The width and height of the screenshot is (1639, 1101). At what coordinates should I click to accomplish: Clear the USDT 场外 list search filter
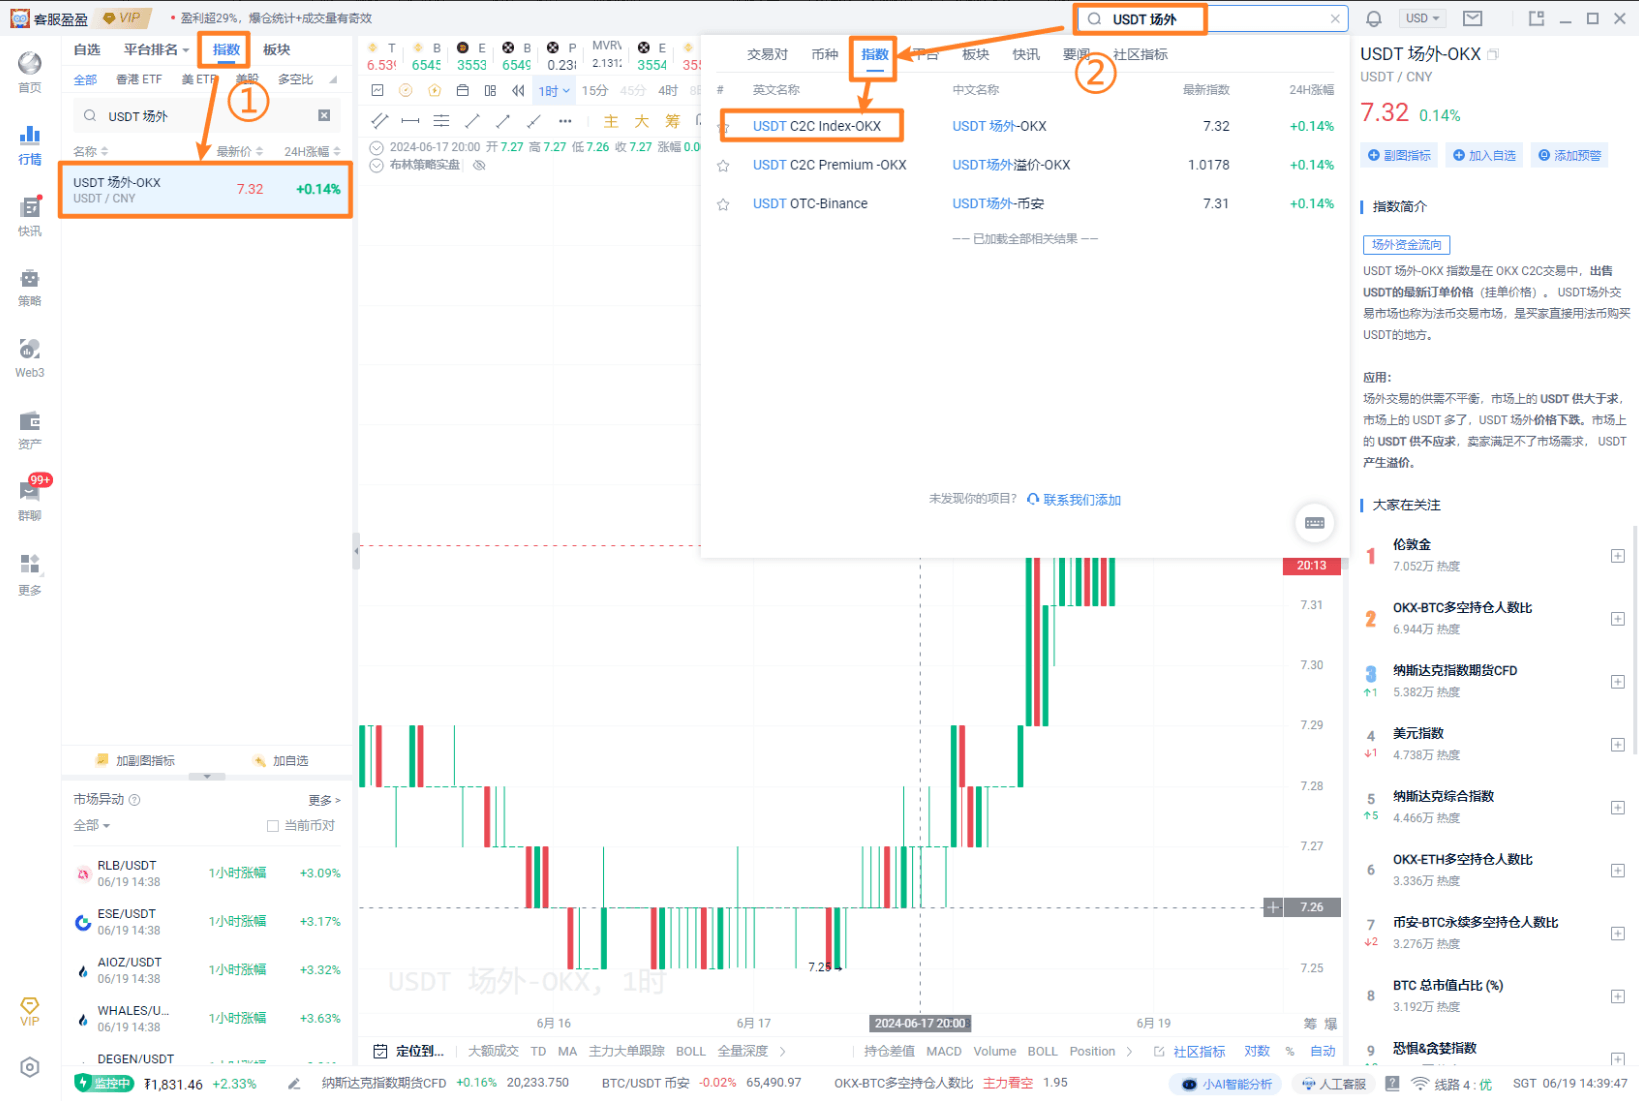click(x=324, y=116)
